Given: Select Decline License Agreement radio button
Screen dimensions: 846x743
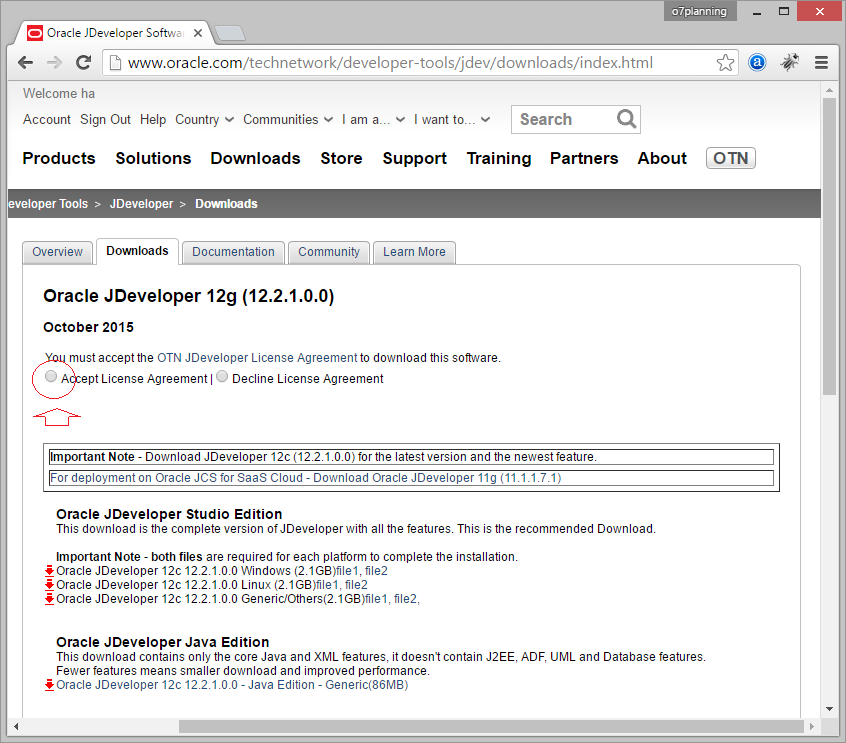Looking at the screenshot, I should tap(222, 376).
